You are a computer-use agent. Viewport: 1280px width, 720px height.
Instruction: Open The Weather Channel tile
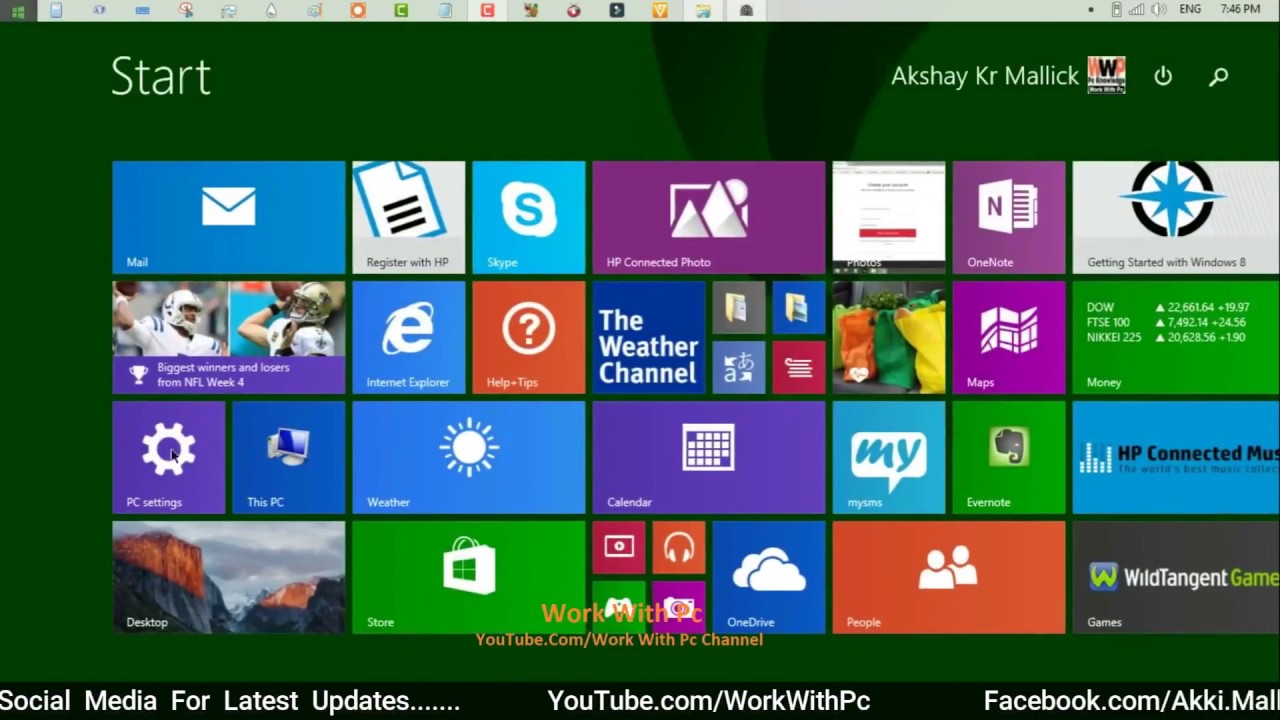(648, 337)
